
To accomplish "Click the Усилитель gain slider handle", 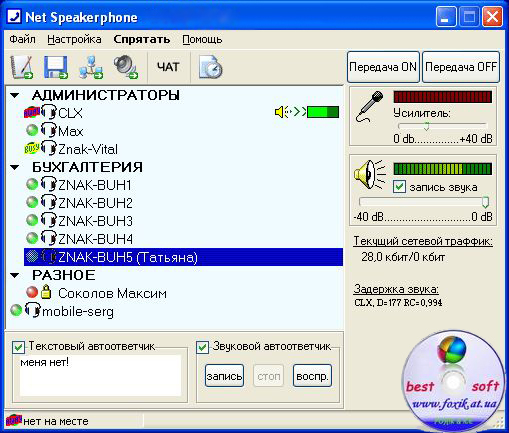I will click(x=426, y=126).
